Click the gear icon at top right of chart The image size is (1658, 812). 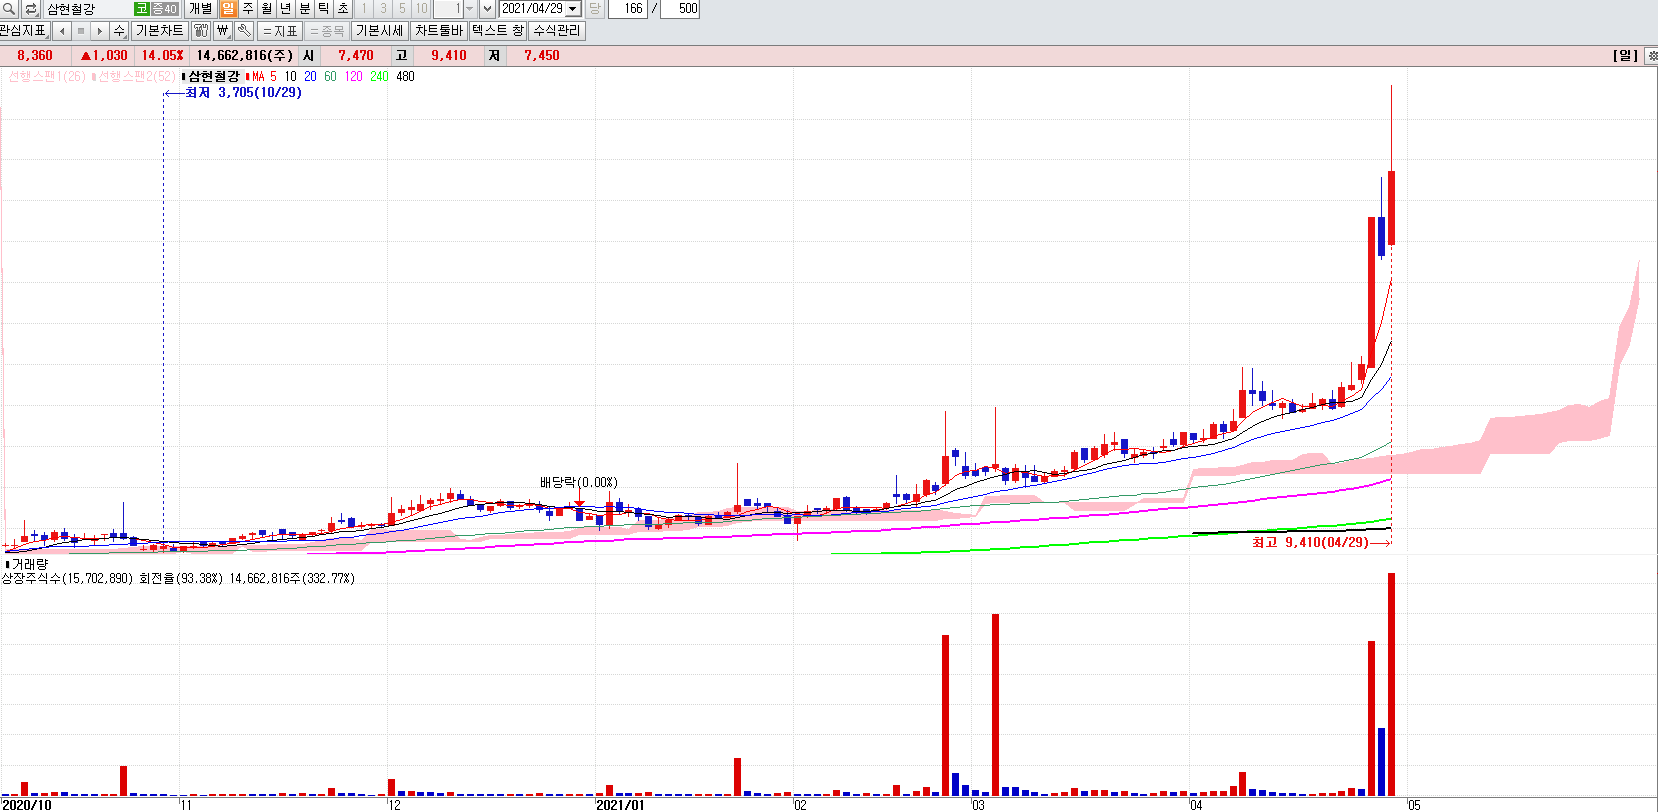1651,56
